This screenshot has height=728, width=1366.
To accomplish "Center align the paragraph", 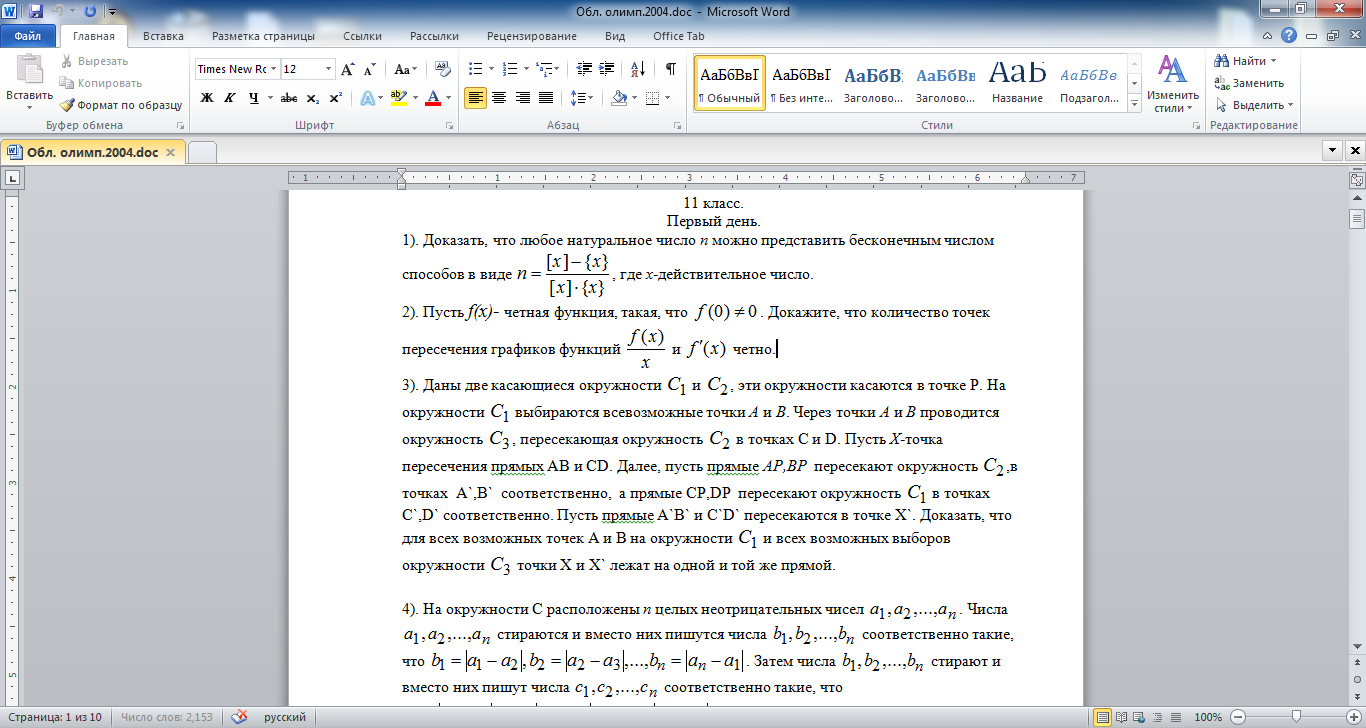I will (498, 98).
